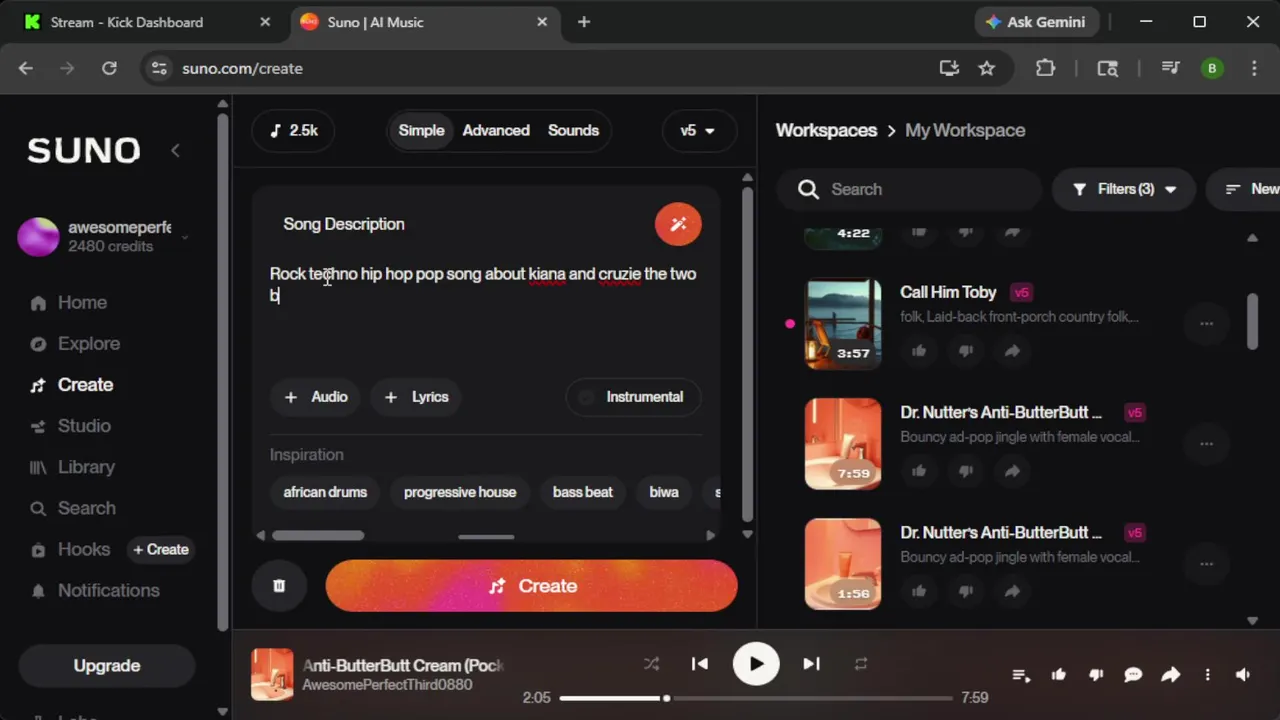The height and width of the screenshot is (720, 1280).
Task: Switch to Sounds tab
Action: (573, 131)
